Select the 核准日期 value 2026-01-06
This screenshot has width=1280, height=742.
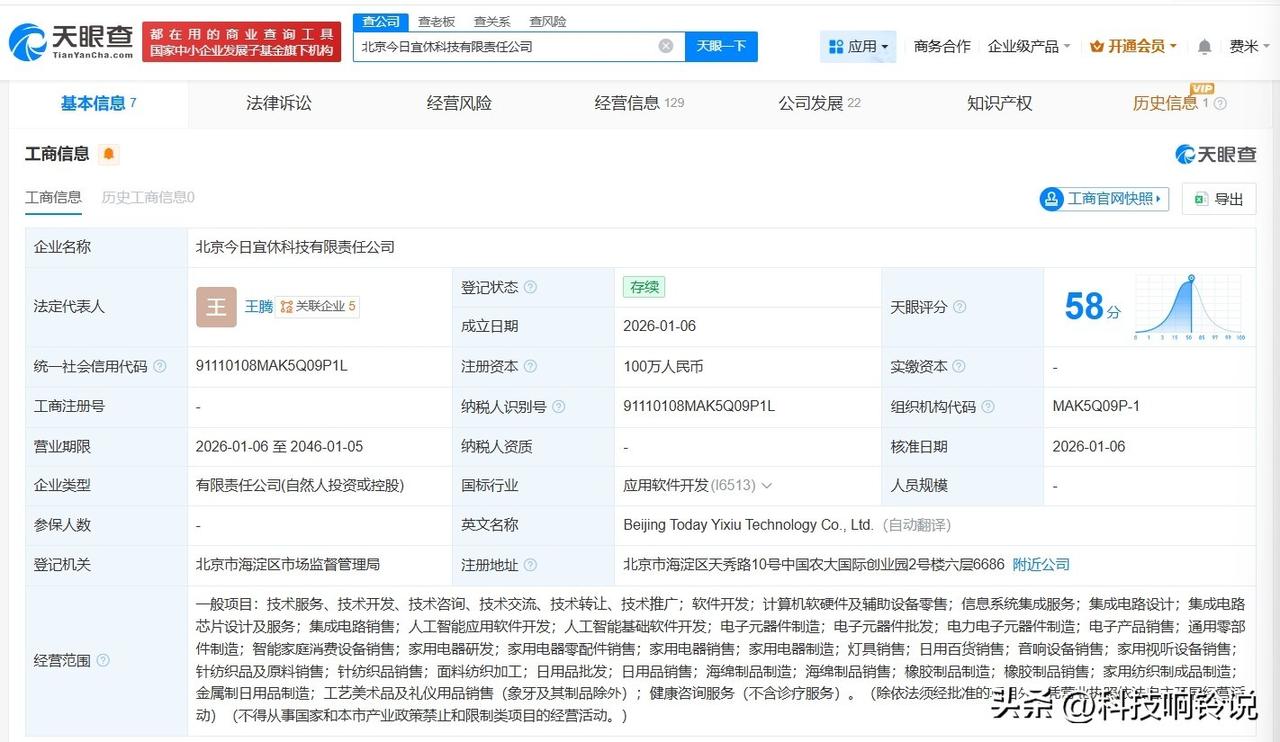(x=1089, y=446)
